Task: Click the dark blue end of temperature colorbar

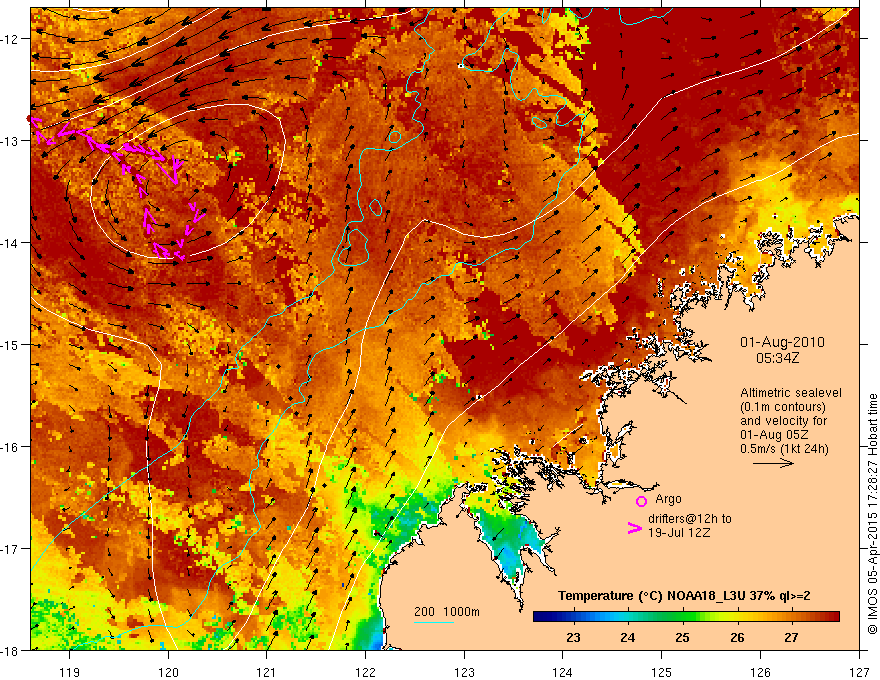Action: pos(540,617)
